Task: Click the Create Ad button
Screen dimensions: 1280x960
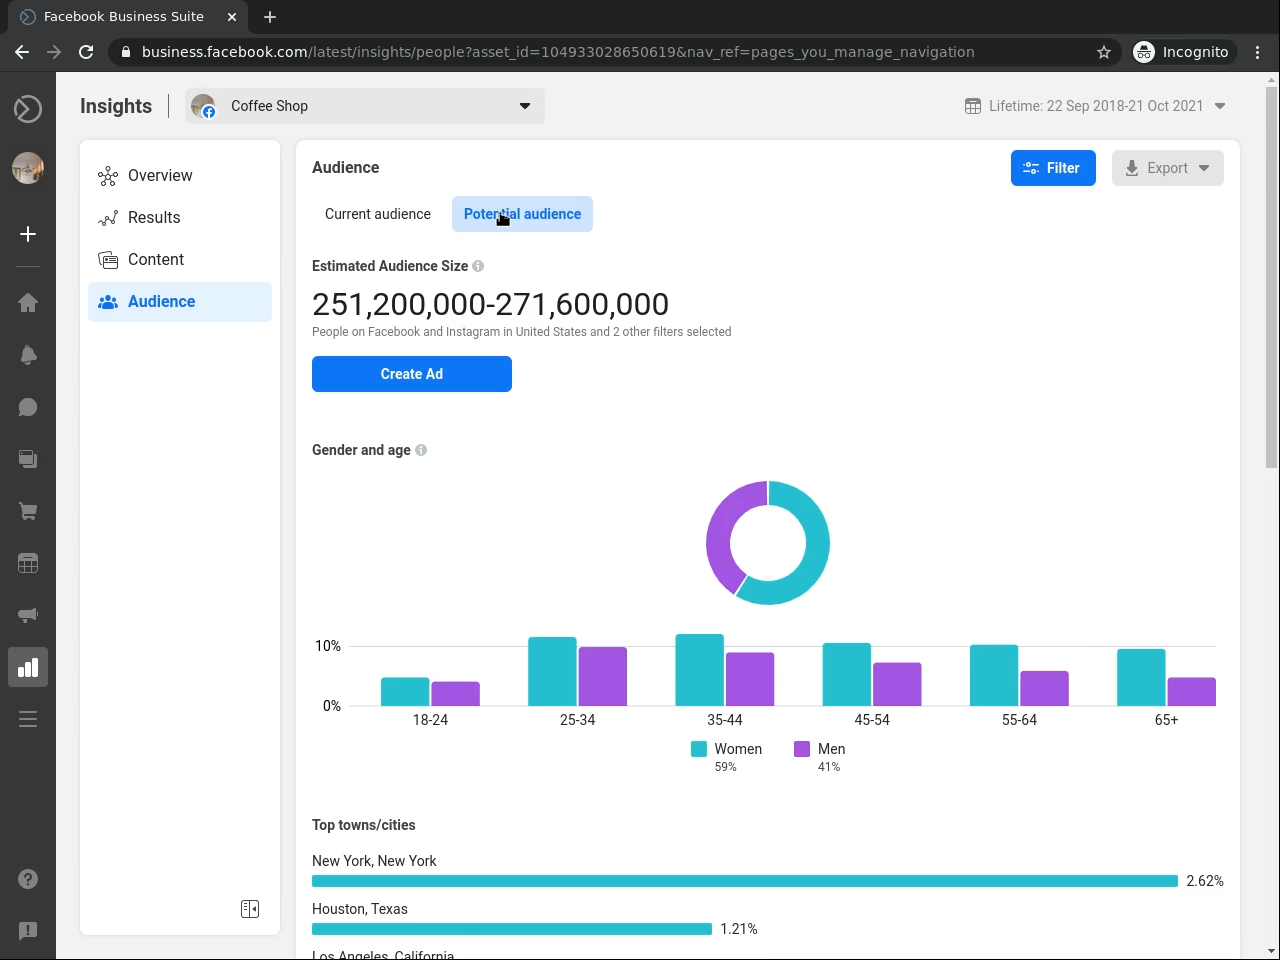Action: [x=411, y=374]
